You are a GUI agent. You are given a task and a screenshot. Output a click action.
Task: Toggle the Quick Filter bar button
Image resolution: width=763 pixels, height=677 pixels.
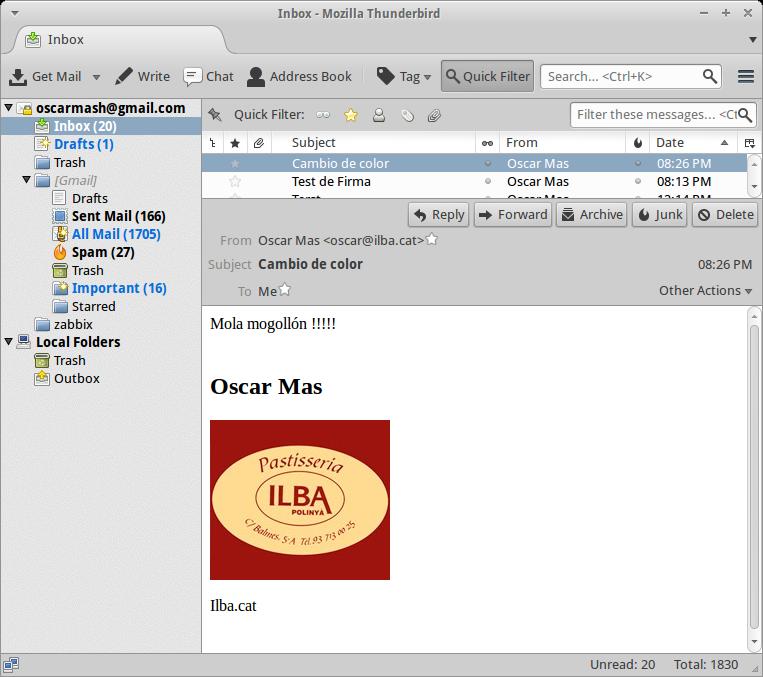pyautogui.click(x=487, y=76)
